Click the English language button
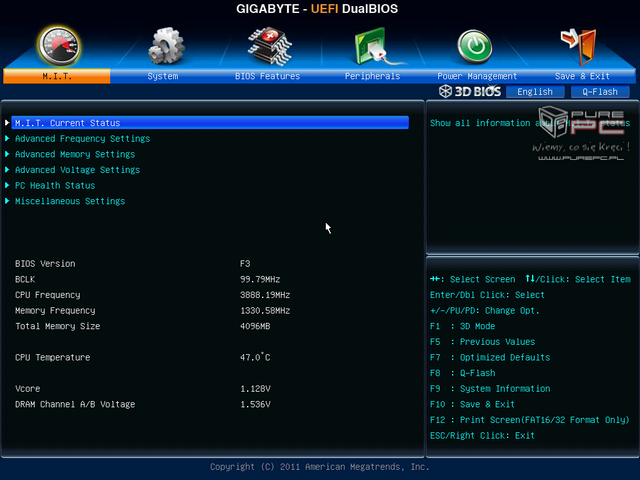The height and width of the screenshot is (480, 640). coord(535,92)
